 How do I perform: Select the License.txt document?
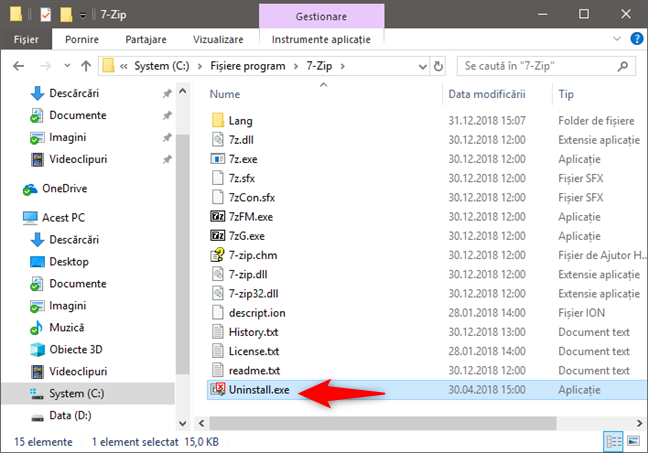coord(254,351)
